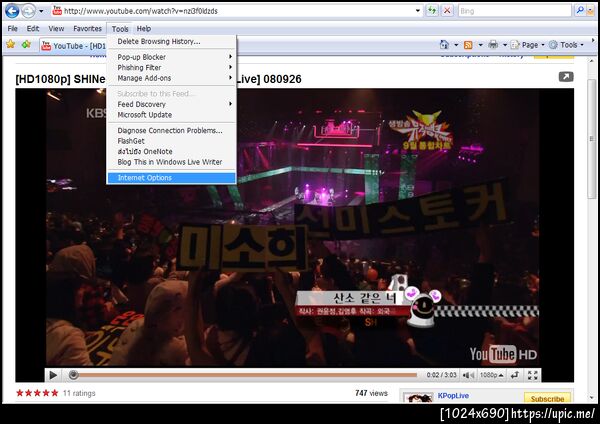Open the Manage Add-ons submenu
The width and height of the screenshot is (600, 424).
171,78
